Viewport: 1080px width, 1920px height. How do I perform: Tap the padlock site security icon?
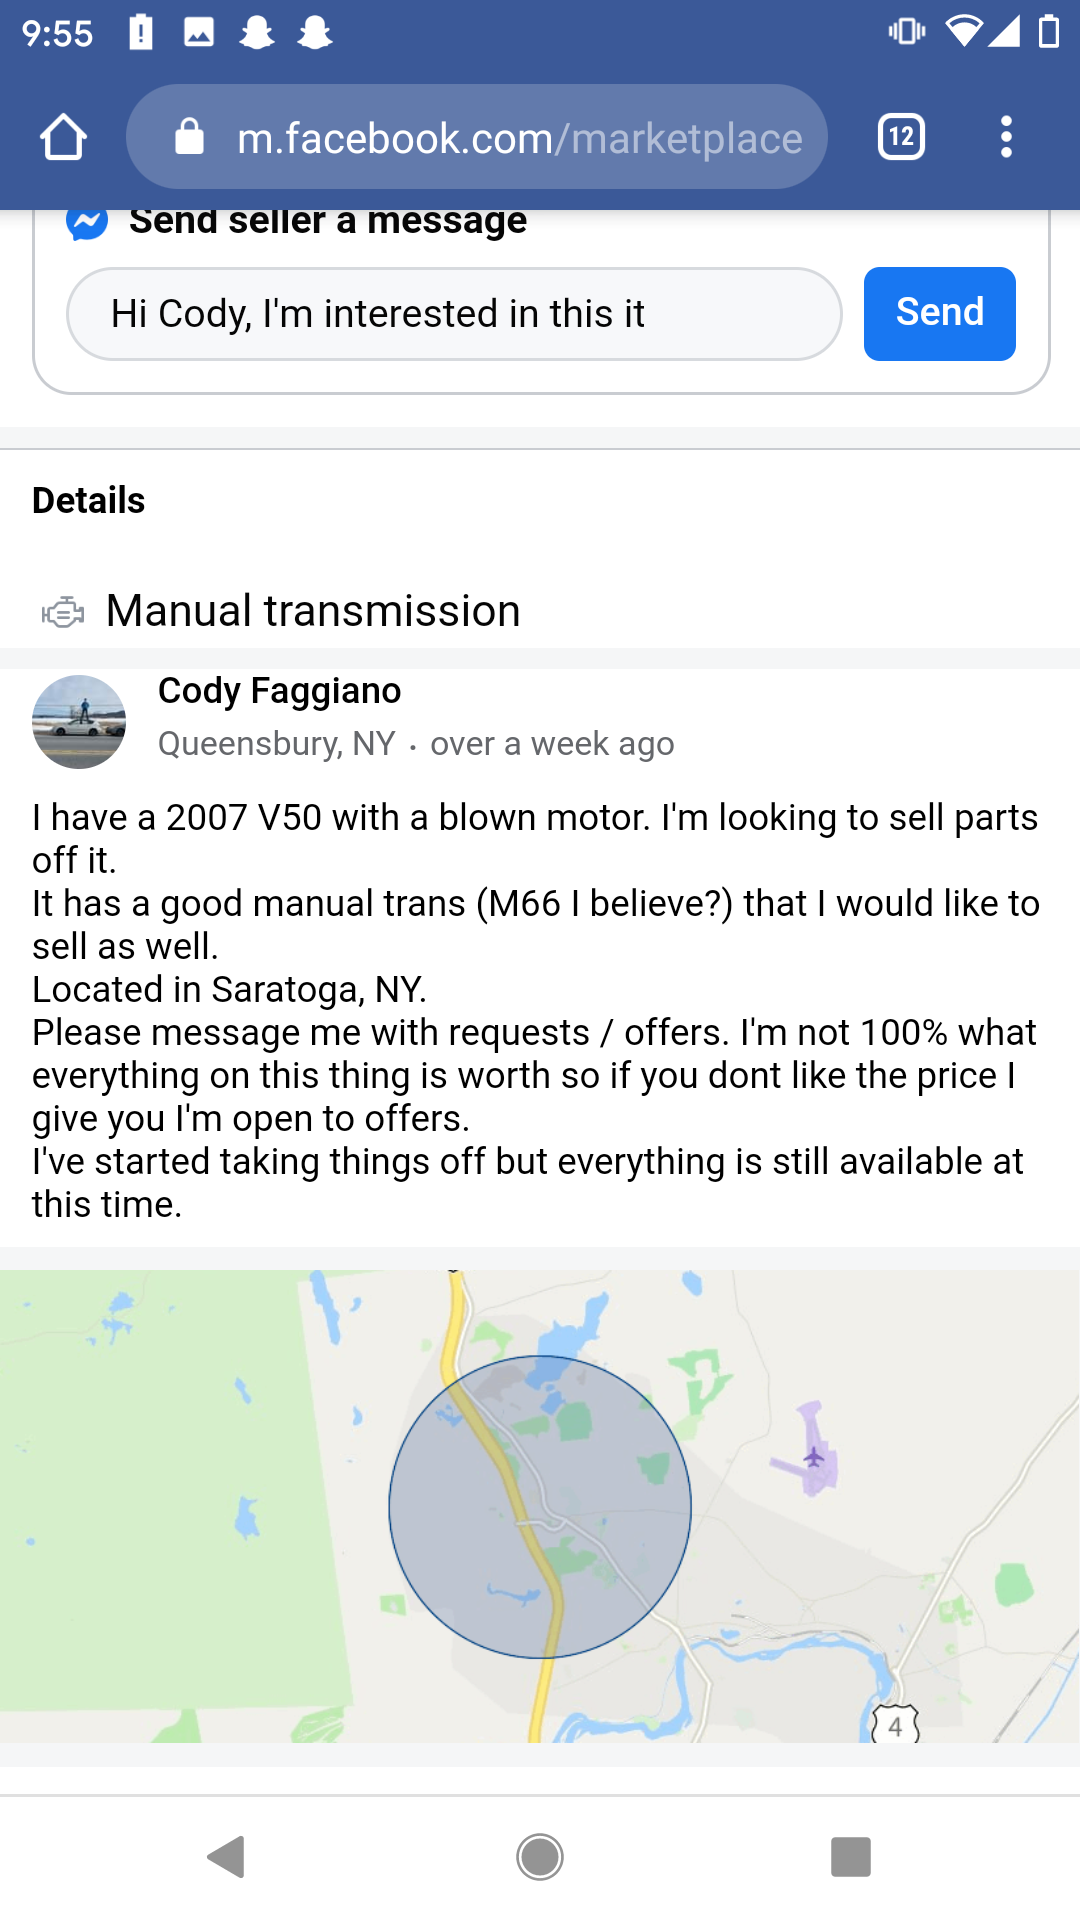point(189,137)
